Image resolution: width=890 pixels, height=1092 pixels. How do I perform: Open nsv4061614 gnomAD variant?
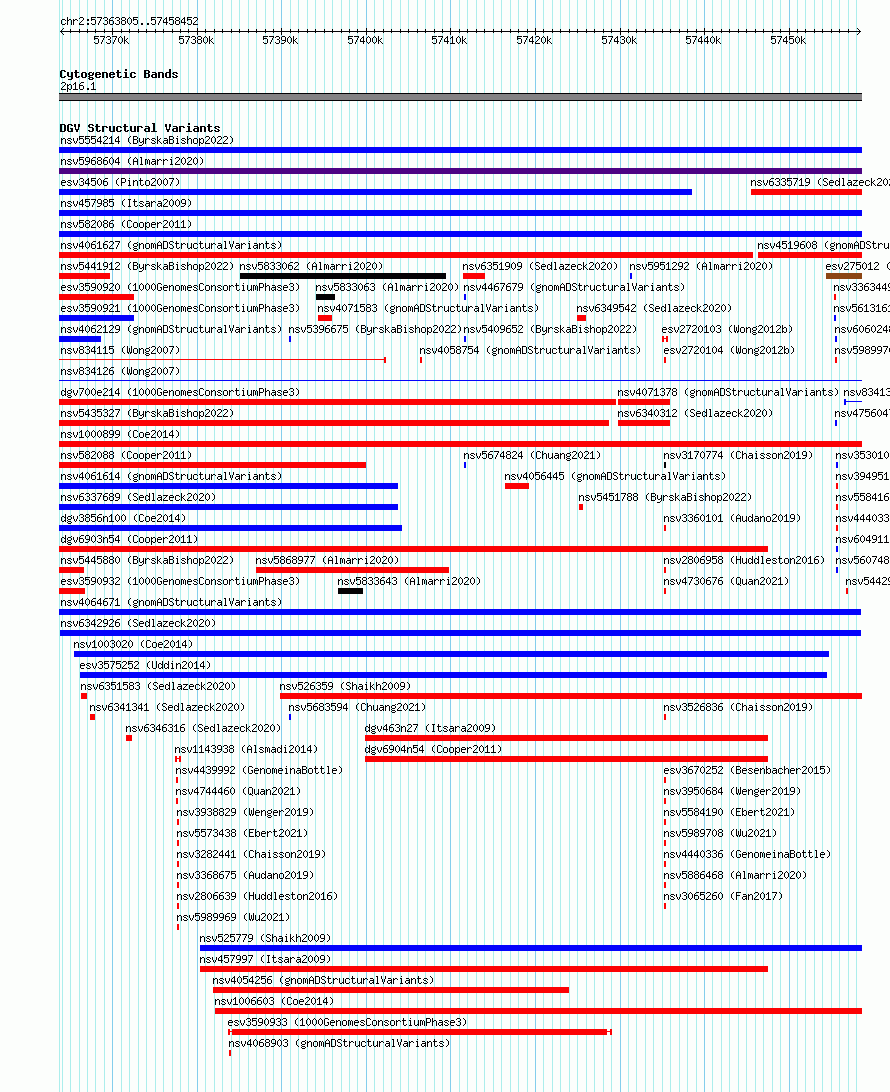(171, 476)
